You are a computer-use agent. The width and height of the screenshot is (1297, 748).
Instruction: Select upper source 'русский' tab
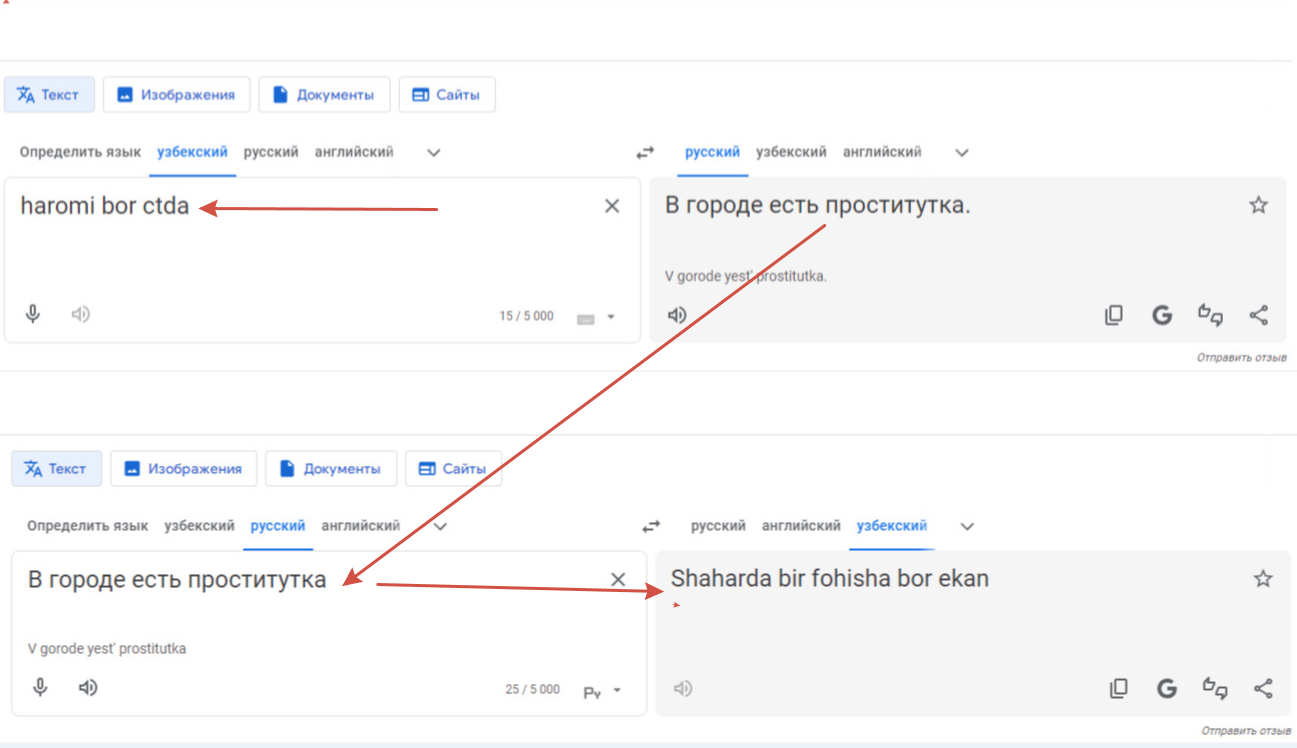tap(271, 152)
